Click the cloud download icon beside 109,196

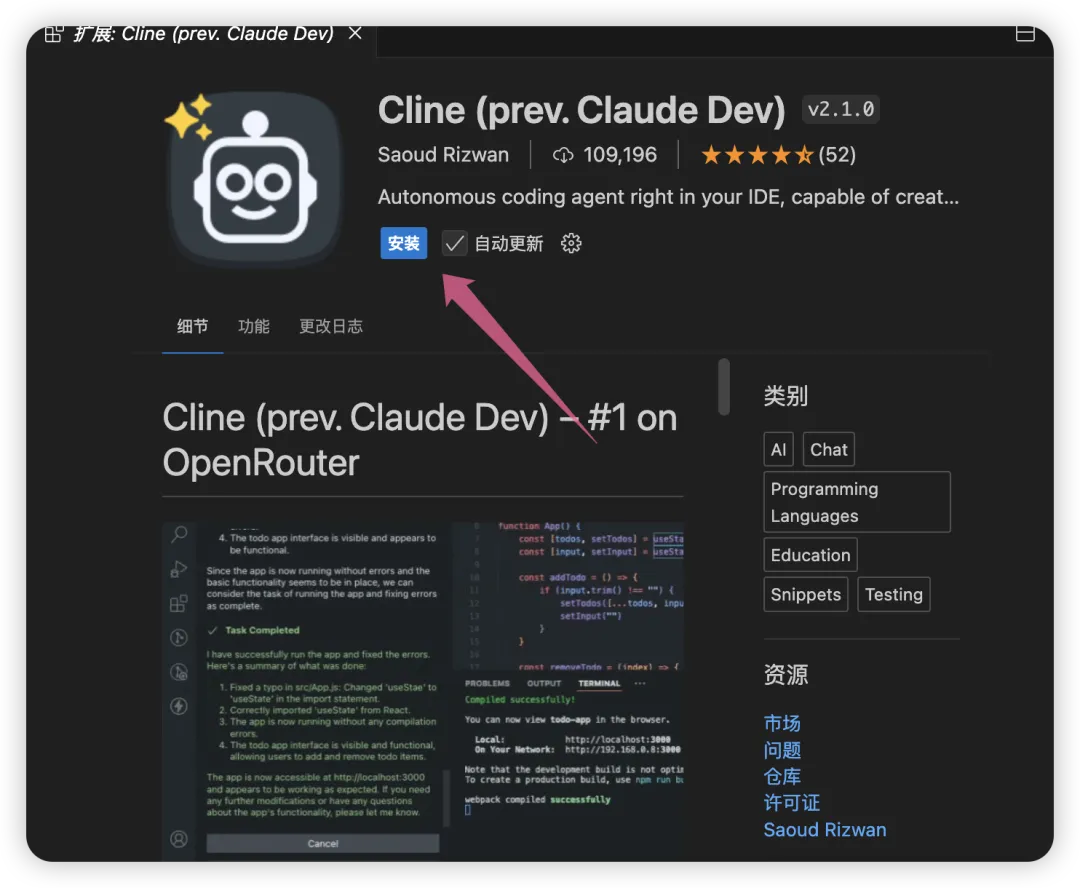tap(563, 155)
